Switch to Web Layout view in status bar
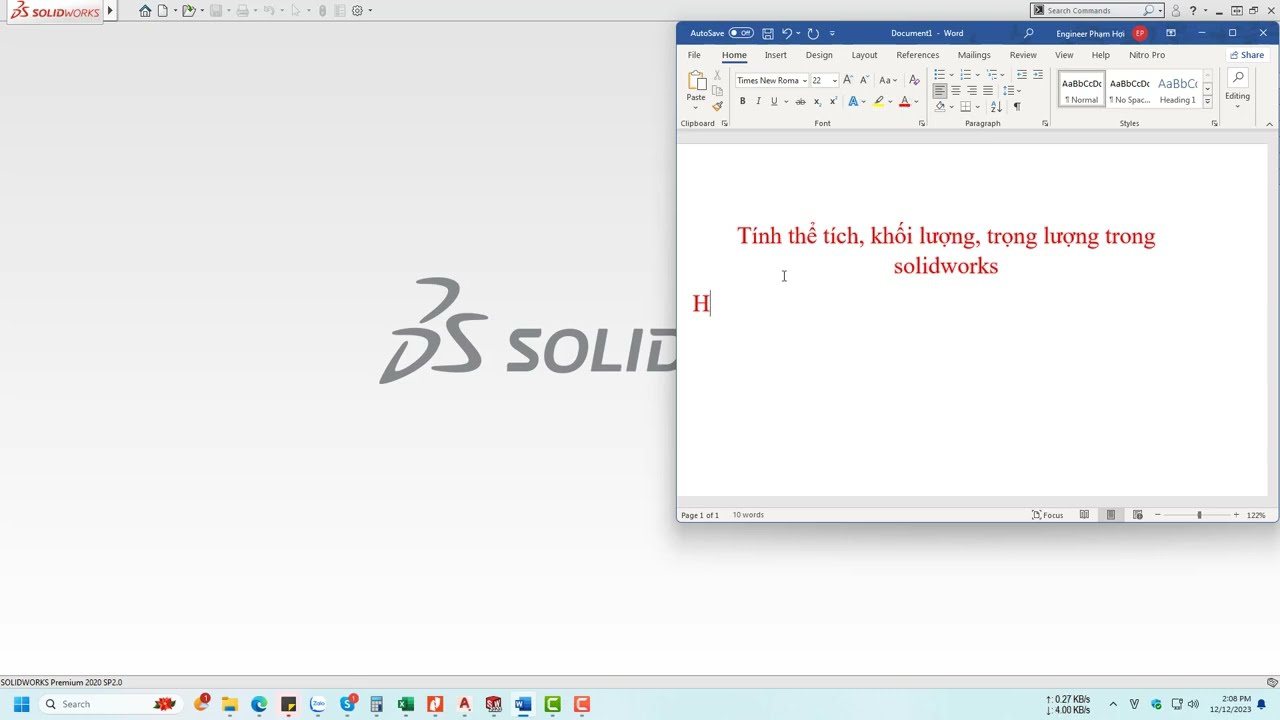The image size is (1280, 720). 1137,515
